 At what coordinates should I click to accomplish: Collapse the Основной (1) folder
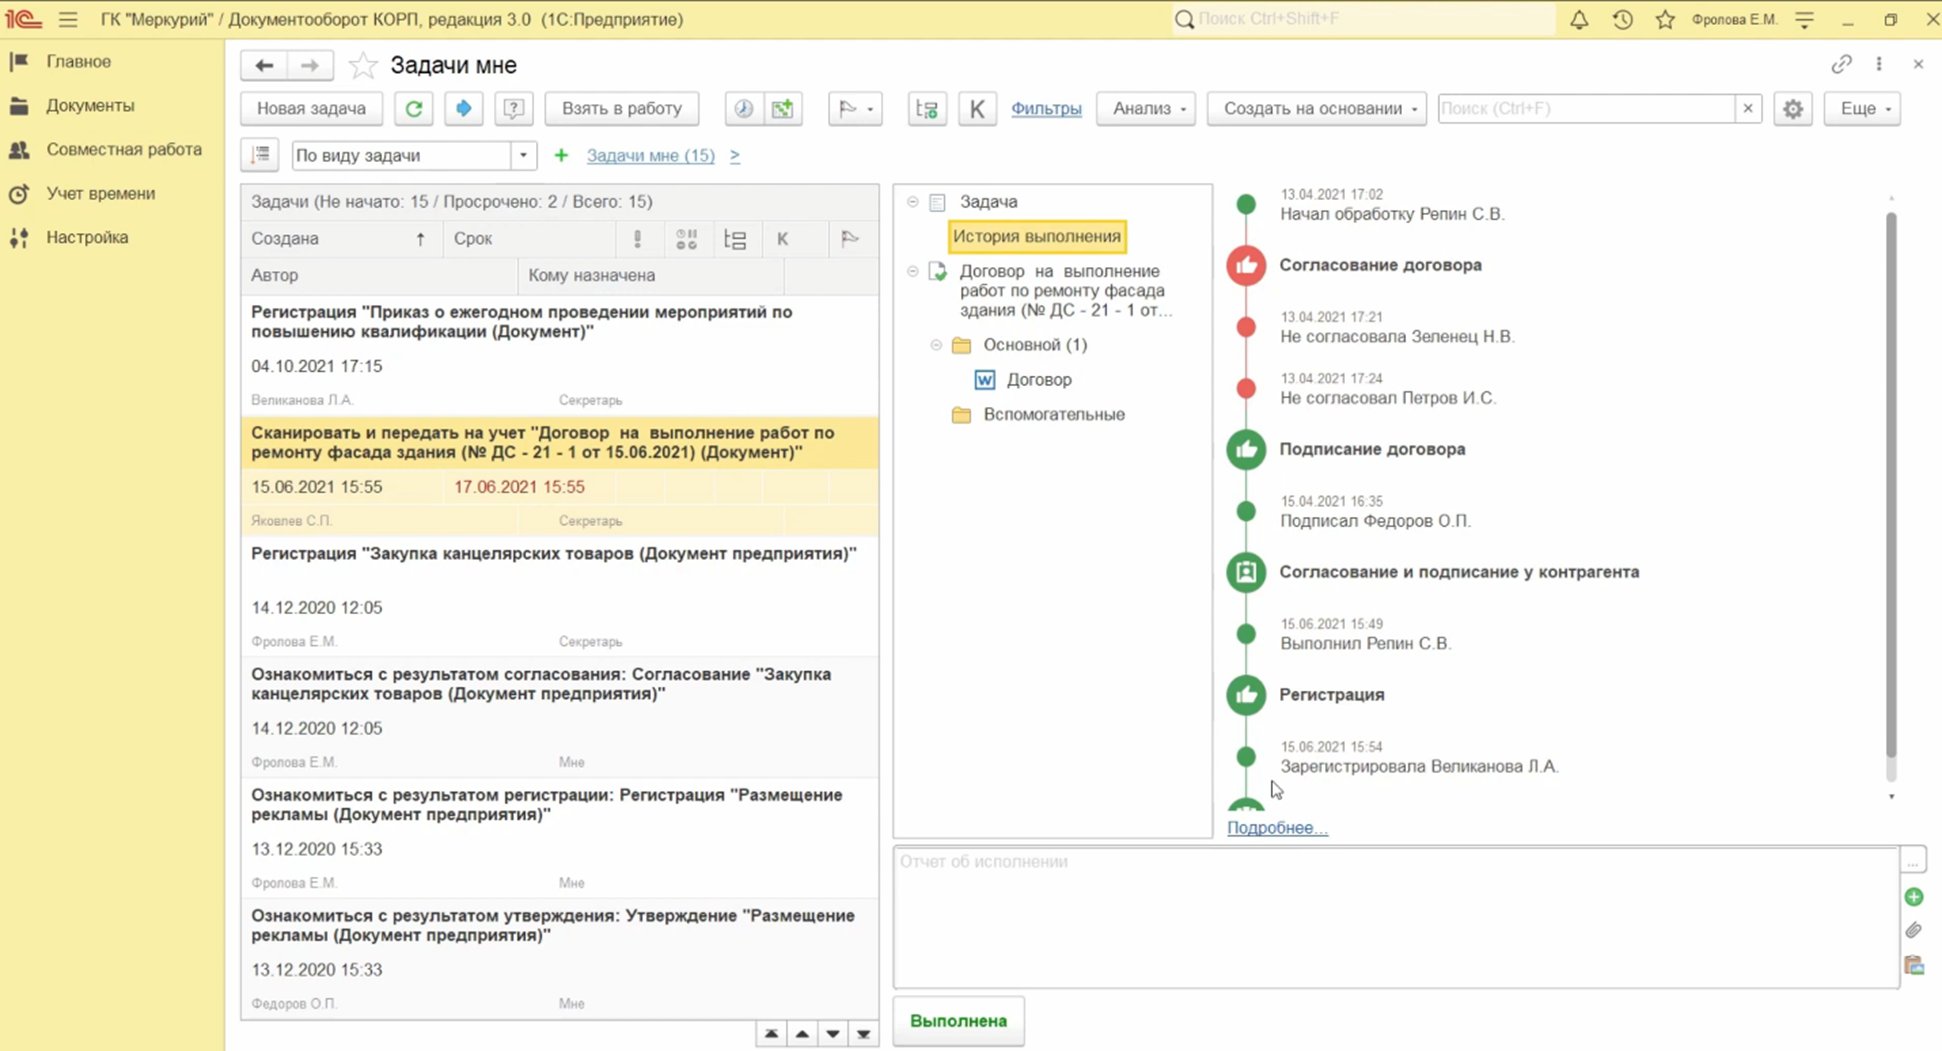(x=936, y=344)
